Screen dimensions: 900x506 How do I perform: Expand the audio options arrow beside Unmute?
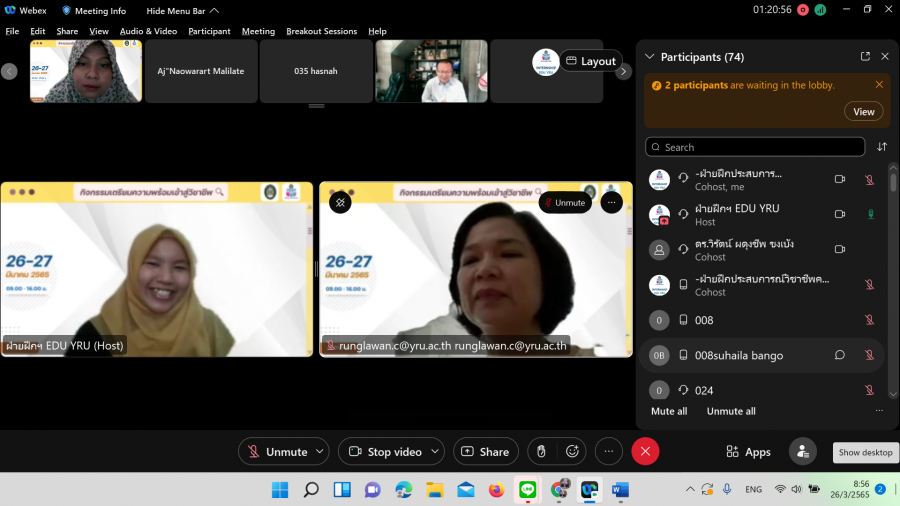tap(319, 452)
